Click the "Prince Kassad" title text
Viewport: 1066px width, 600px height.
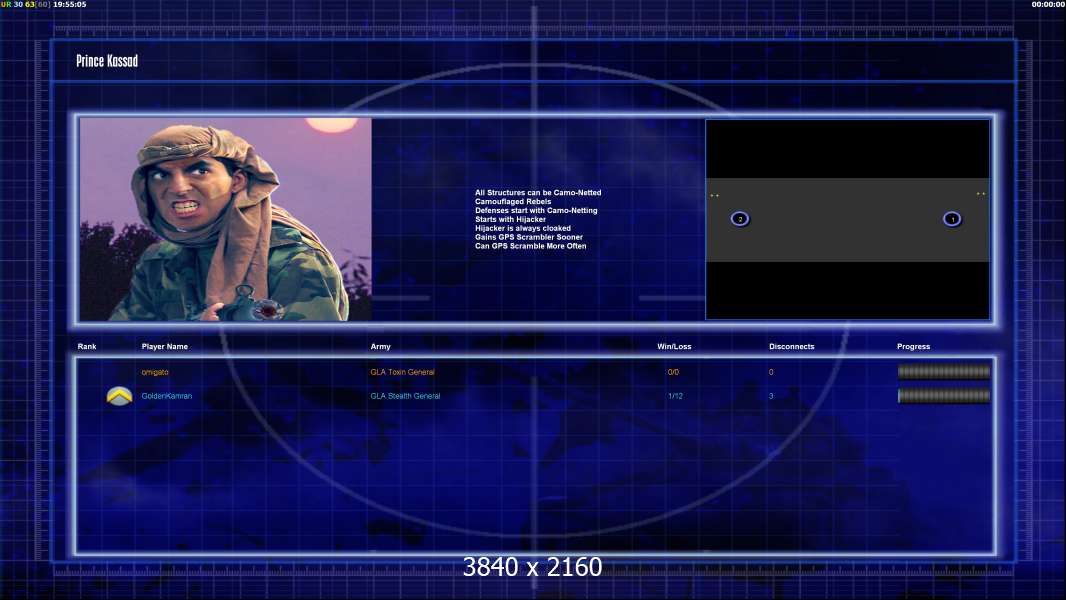coord(107,61)
